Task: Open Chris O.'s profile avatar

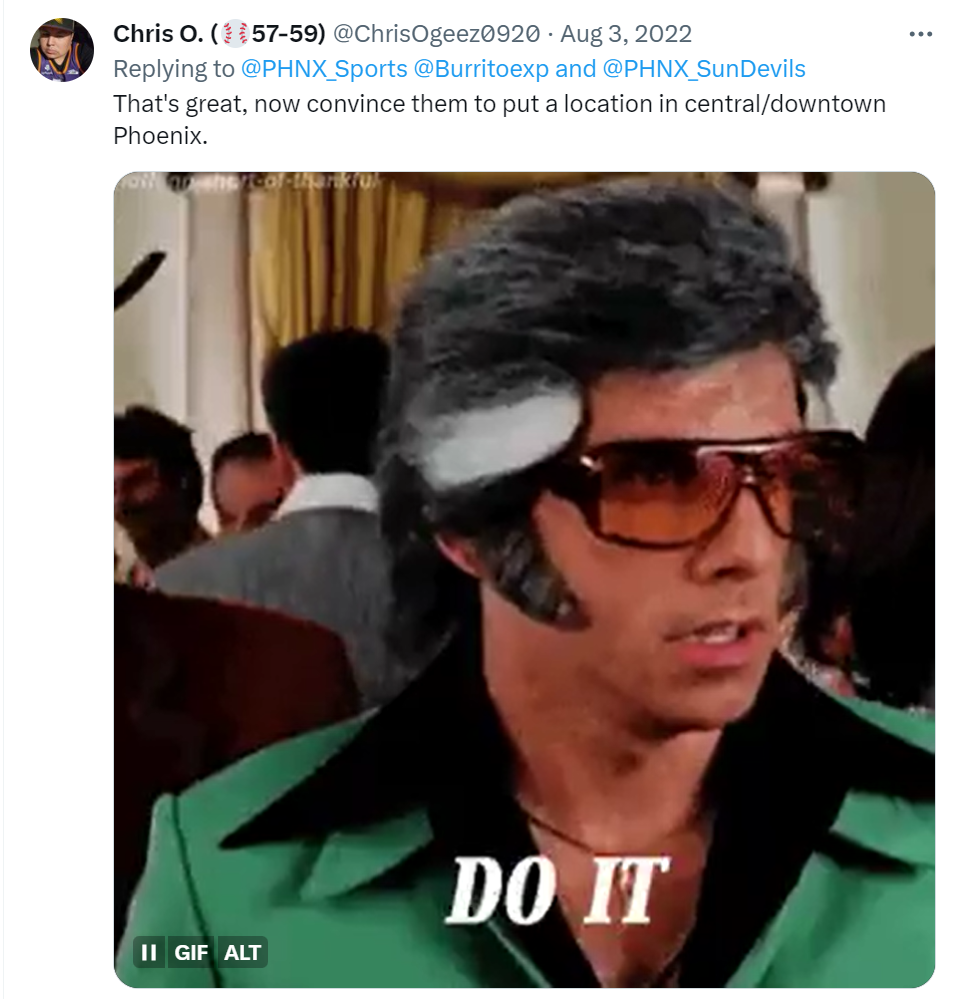Action: coord(62,50)
